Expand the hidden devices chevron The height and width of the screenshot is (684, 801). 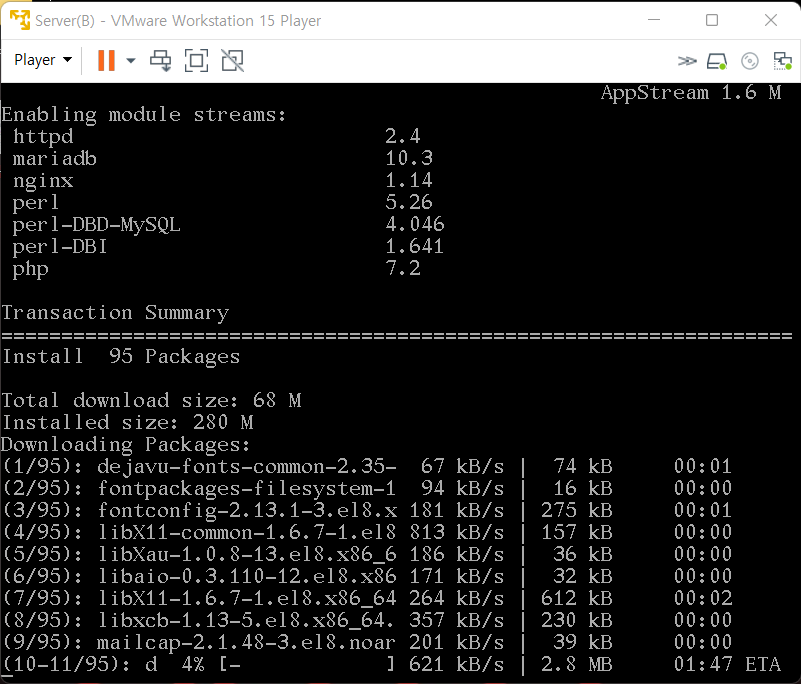[x=687, y=61]
